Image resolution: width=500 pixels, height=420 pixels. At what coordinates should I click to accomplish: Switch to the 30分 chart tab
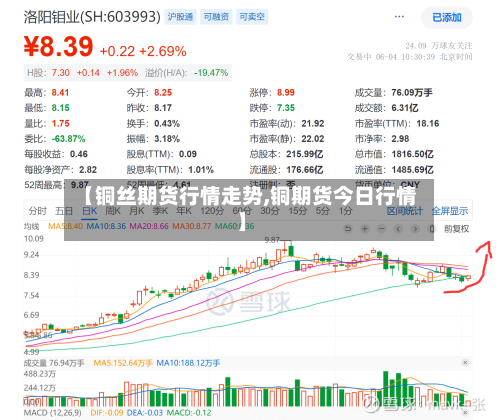(270, 211)
